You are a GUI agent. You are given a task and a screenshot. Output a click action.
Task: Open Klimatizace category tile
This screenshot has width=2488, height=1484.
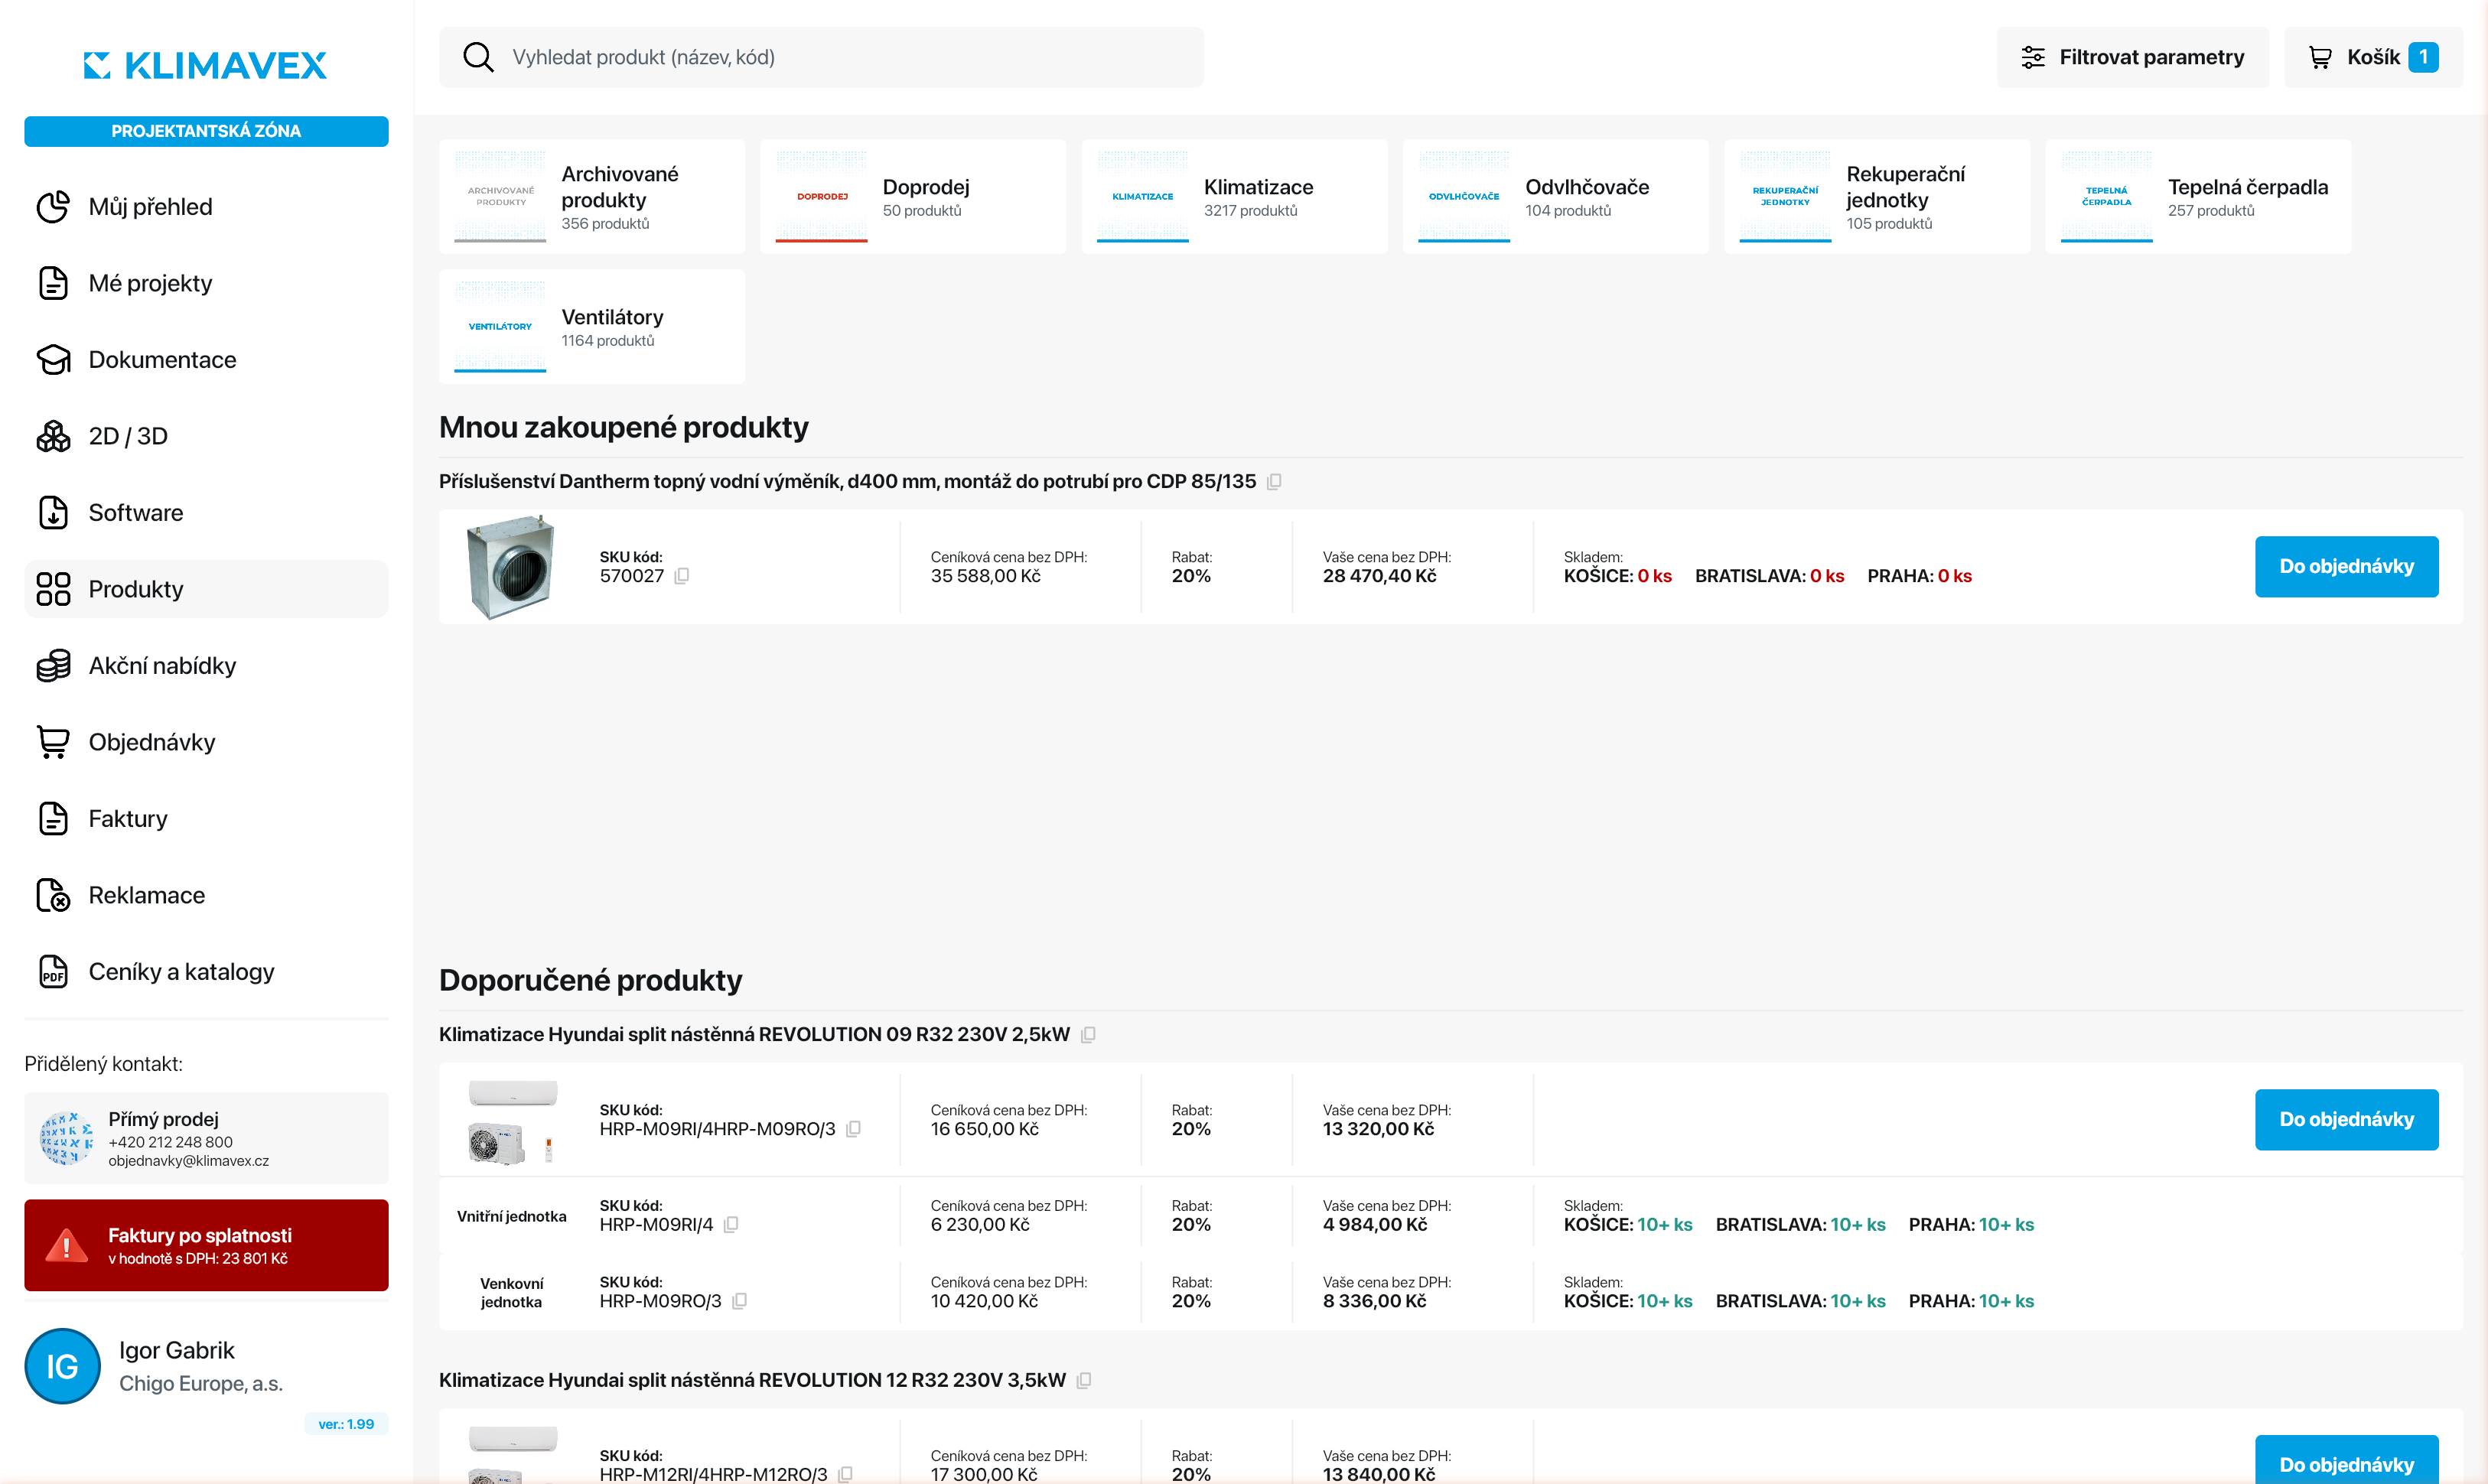[x=1234, y=197]
